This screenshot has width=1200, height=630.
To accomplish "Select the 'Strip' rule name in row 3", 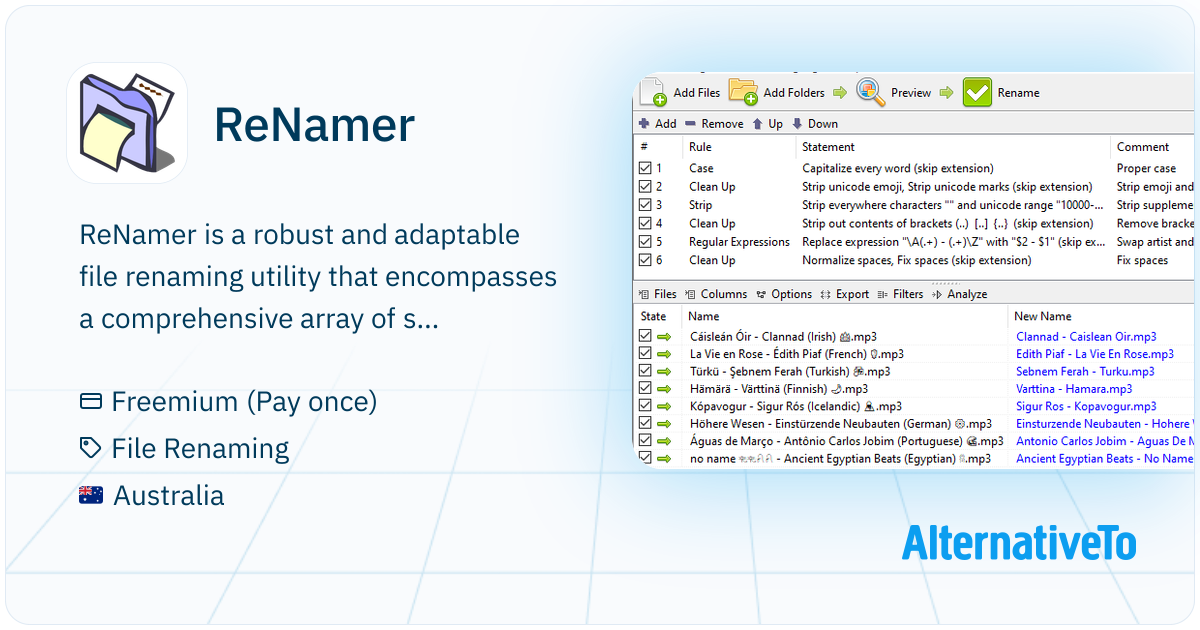I will click(x=701, y=205).
